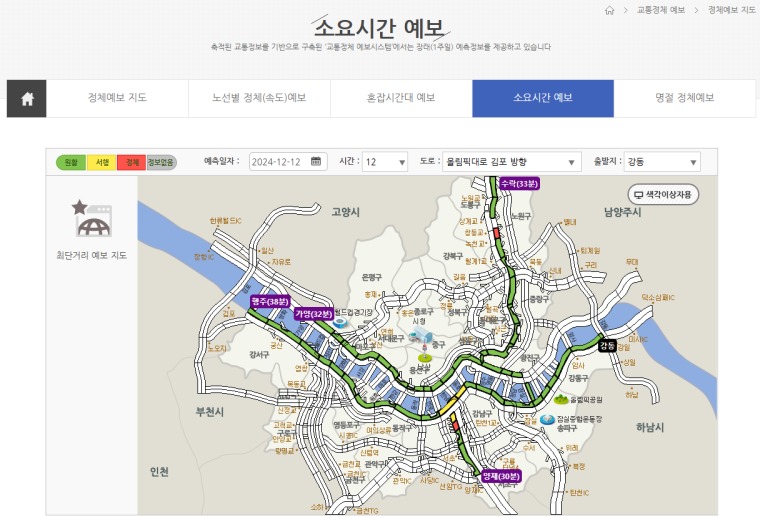Screen dimensions: 760x516
Task: Click the shortest-distance forecast map globe icon
Action: tap(92, 219)
